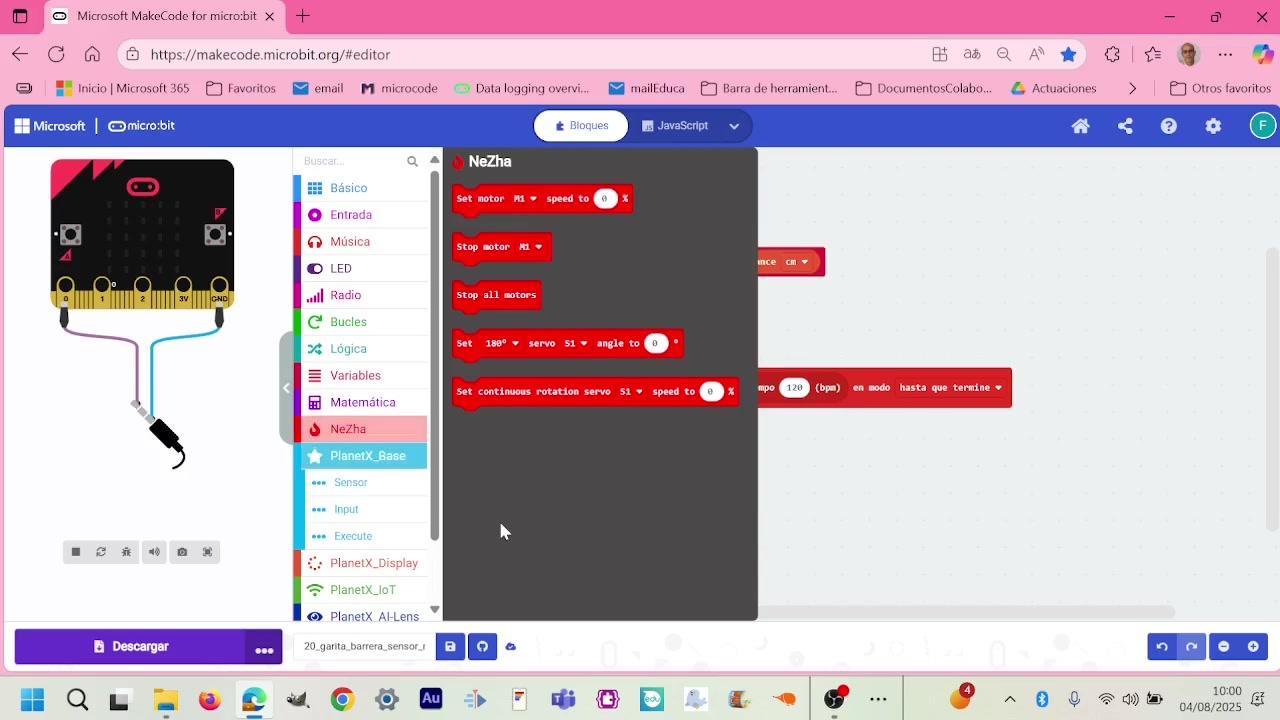Screen dimensions: 1280x720
Task: Mute the simulator audio
Action: point(154,552)
